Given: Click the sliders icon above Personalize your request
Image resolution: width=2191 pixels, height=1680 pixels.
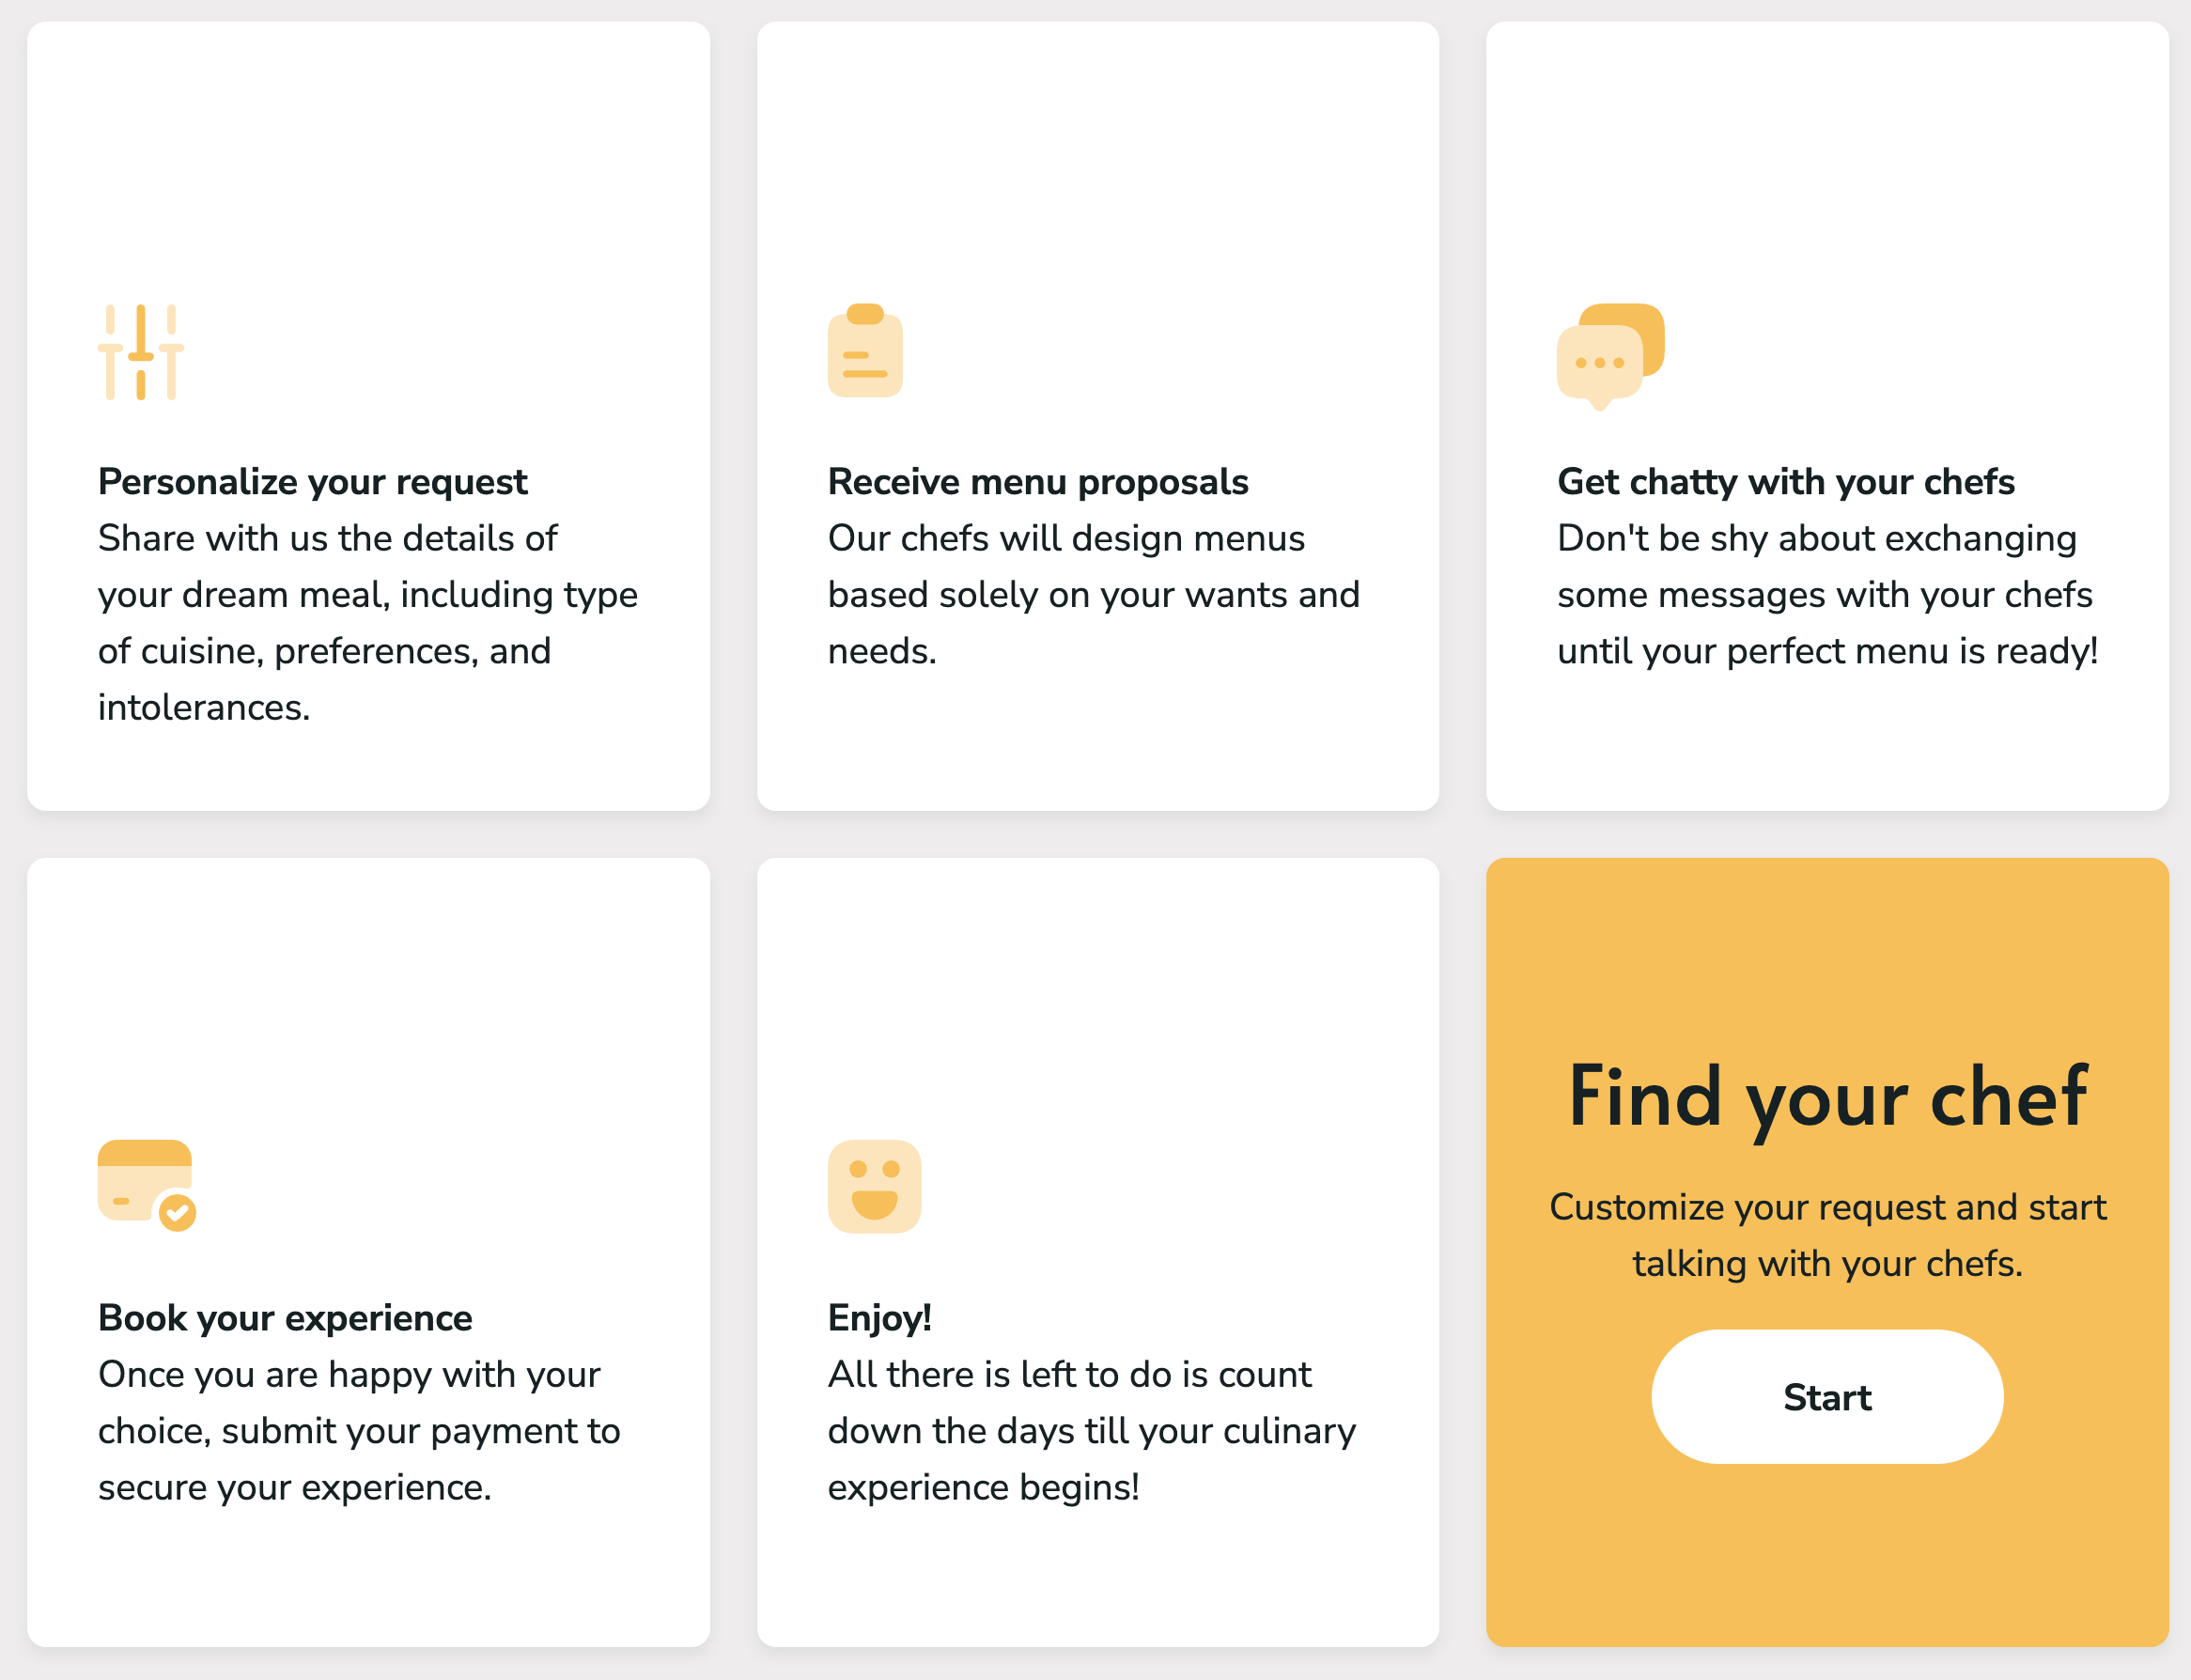Looking at the screenshot, I should click(x=141, y=352).
